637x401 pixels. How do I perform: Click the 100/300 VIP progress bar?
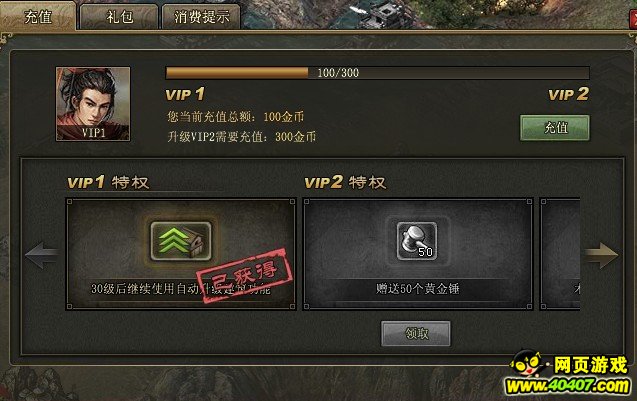coord(377,73)
